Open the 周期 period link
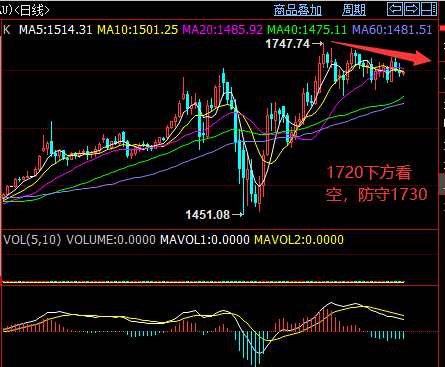 354,10
